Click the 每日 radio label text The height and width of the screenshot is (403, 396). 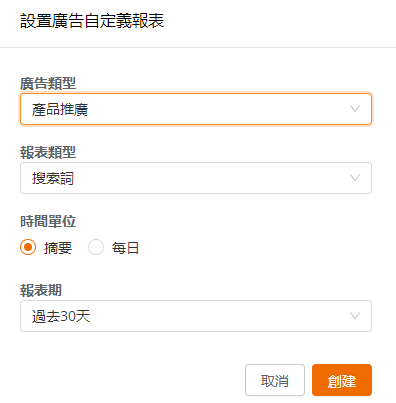click(x=125, y=248)
